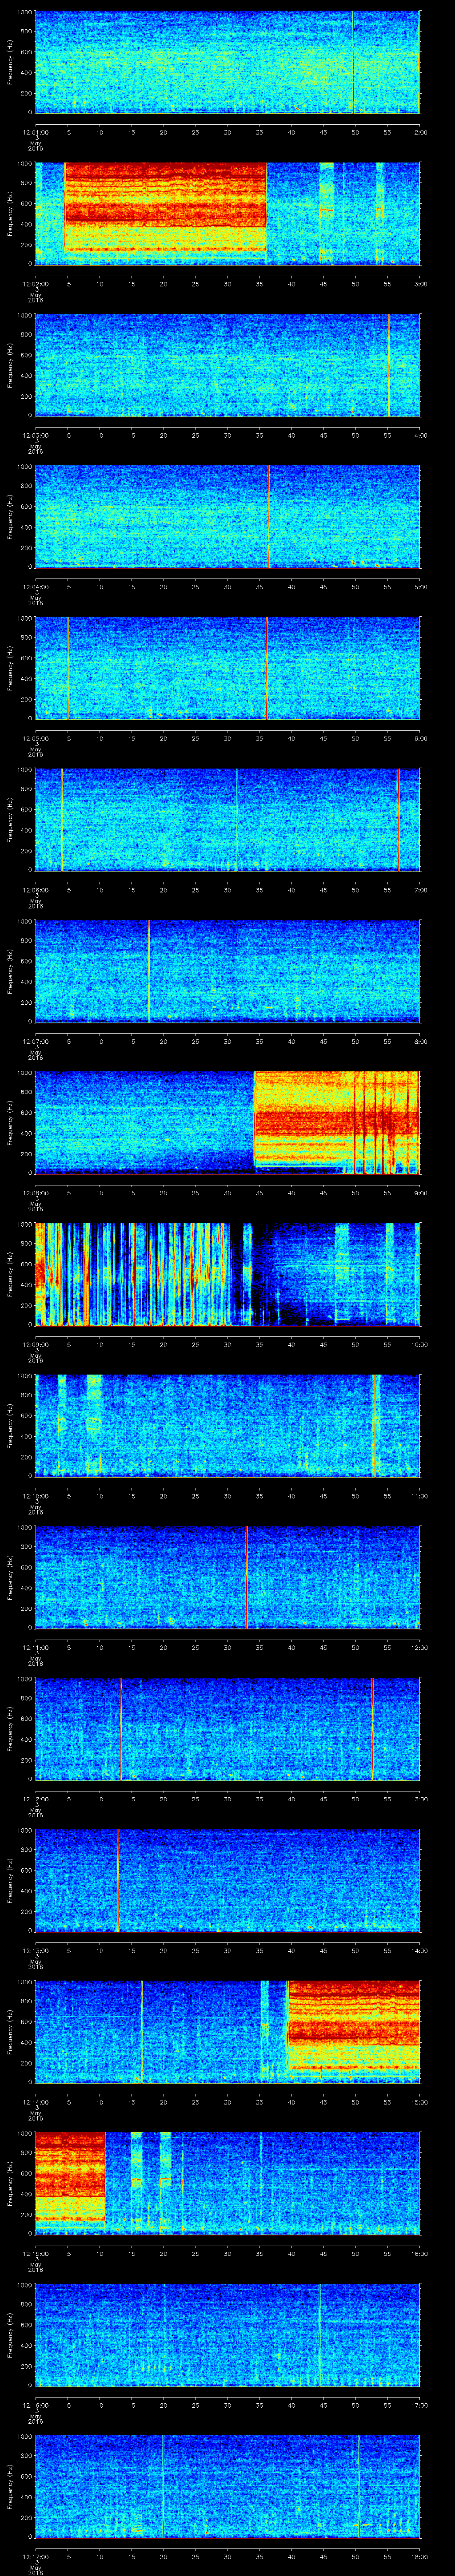Click the Frequency (Hz) axis label of the 12:01:00 panel
Screen dimensions: 455x2576
(x=10, y=62)
